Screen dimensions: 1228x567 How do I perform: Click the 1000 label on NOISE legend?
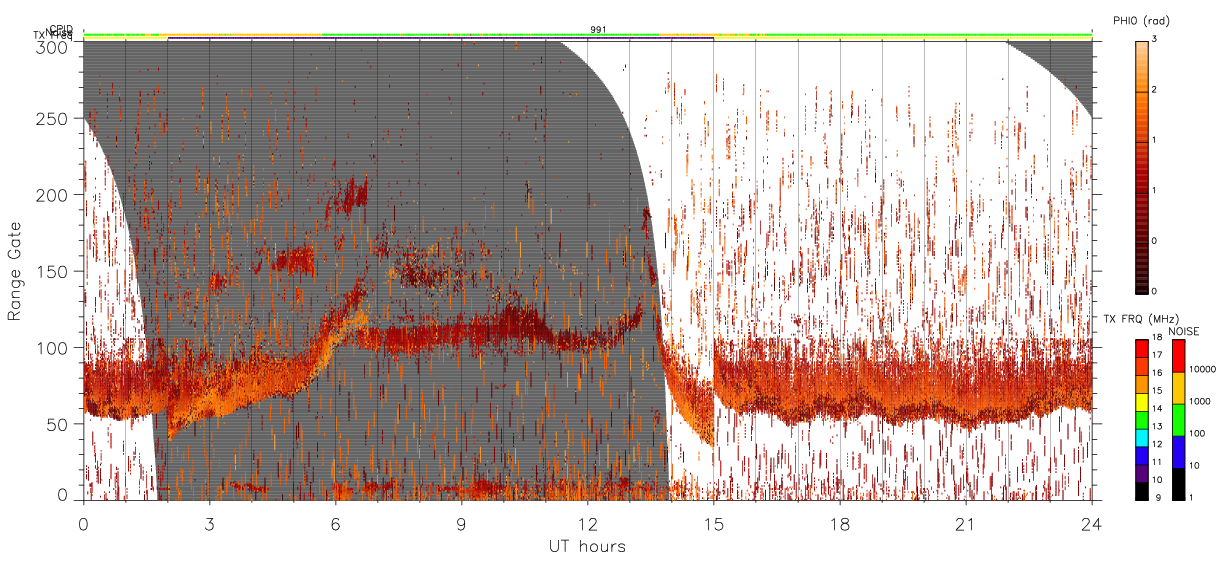point(1202,400)
